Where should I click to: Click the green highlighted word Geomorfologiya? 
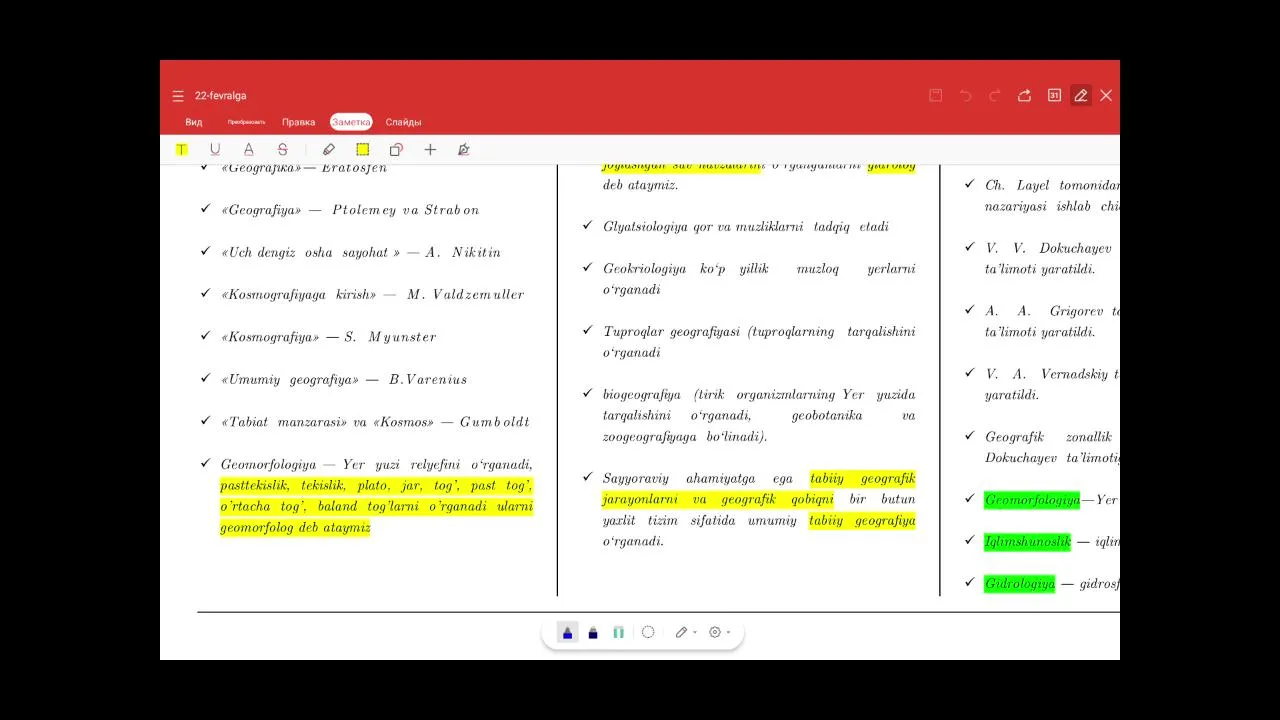click(x=1032, y=500)
